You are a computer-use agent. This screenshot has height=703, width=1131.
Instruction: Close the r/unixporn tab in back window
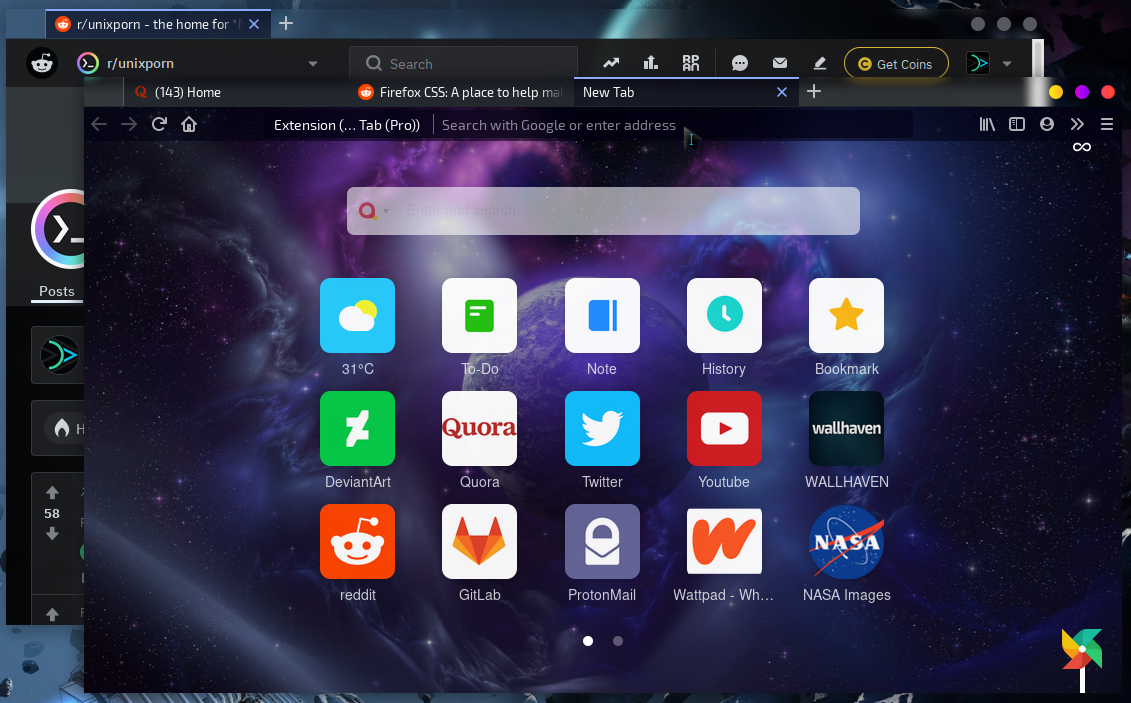tap(254, 24)
